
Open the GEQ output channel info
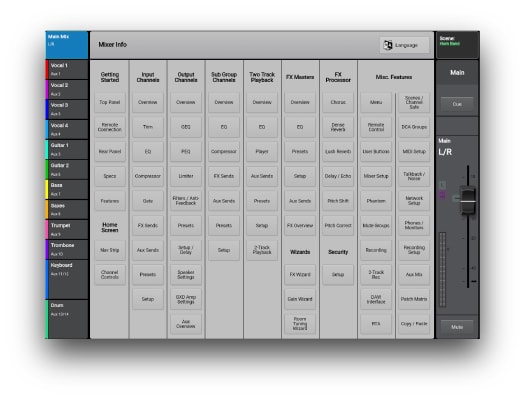[186, 127]
